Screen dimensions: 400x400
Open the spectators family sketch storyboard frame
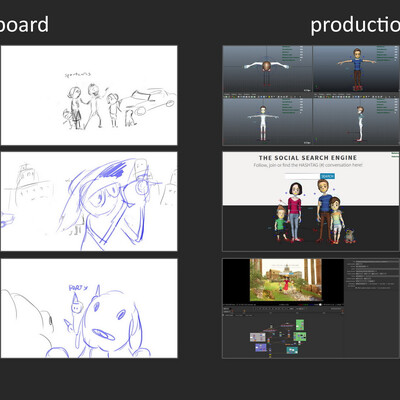click(89, 95)
